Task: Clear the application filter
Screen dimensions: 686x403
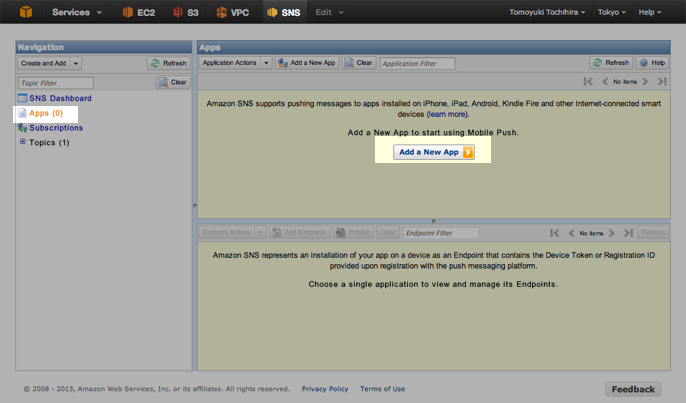Action: click(x=359, y=63)
